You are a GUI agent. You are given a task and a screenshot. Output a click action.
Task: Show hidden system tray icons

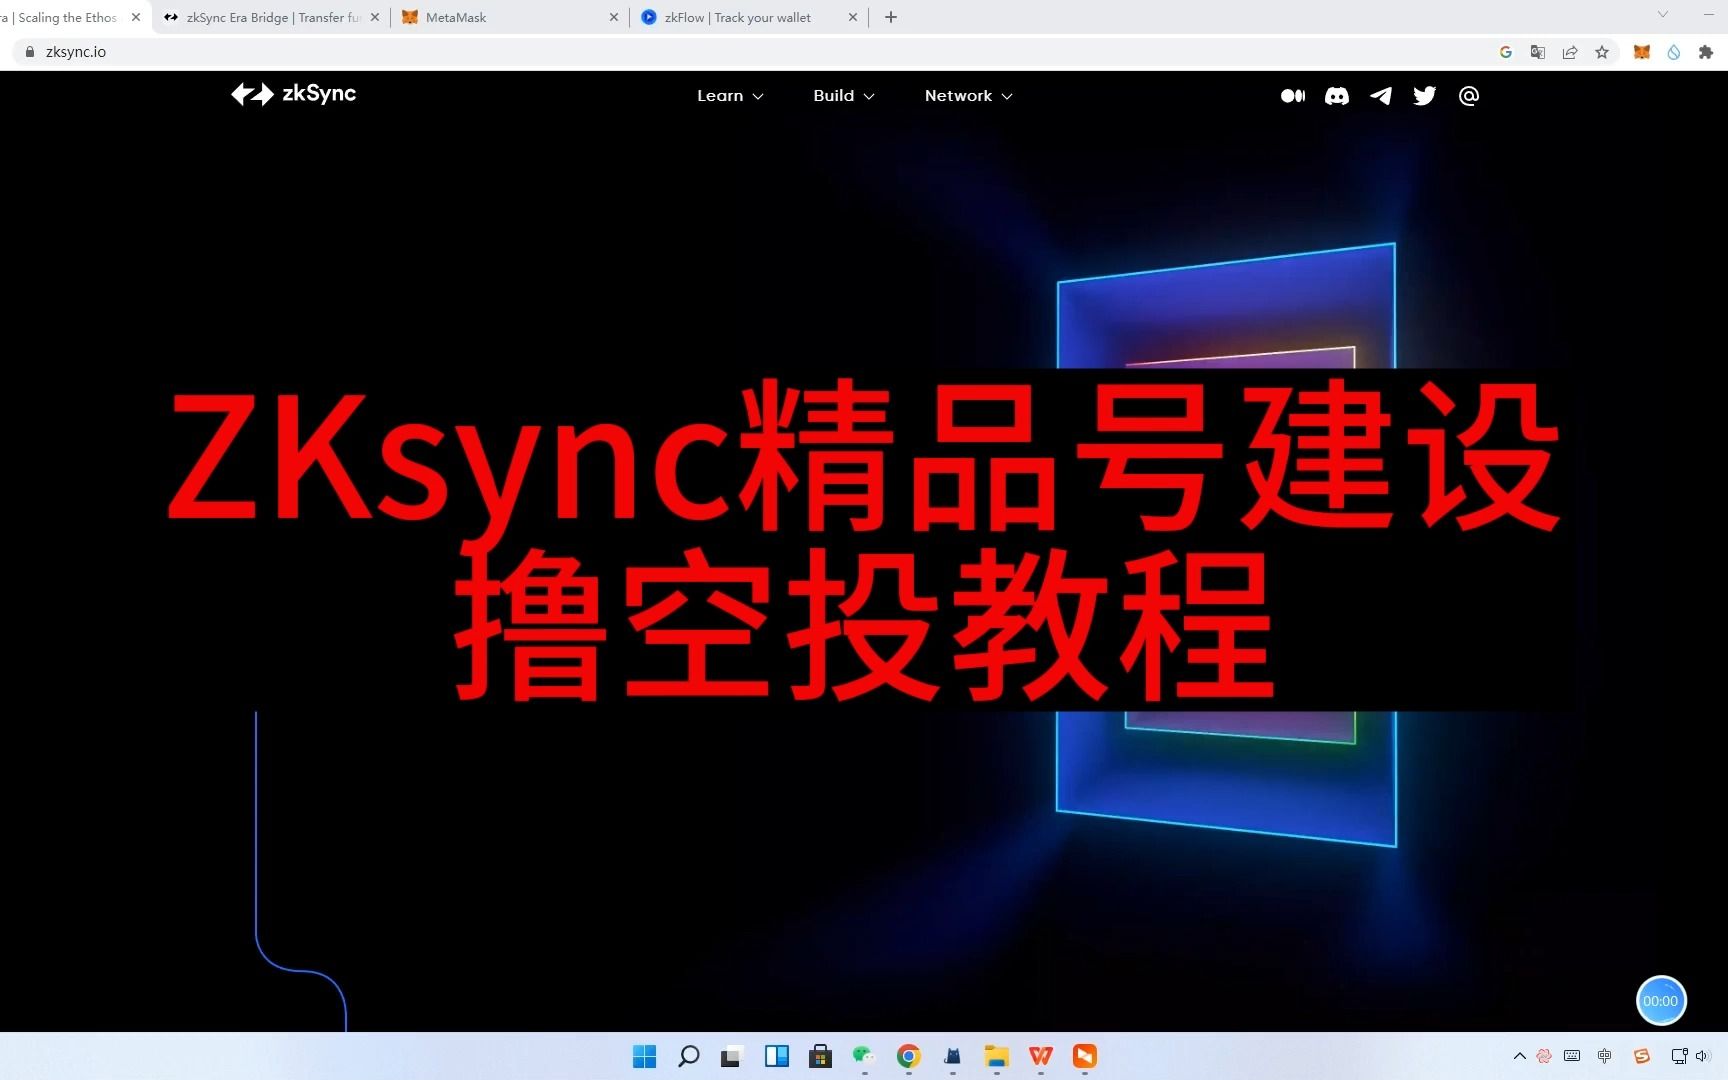point(1519,1056)
